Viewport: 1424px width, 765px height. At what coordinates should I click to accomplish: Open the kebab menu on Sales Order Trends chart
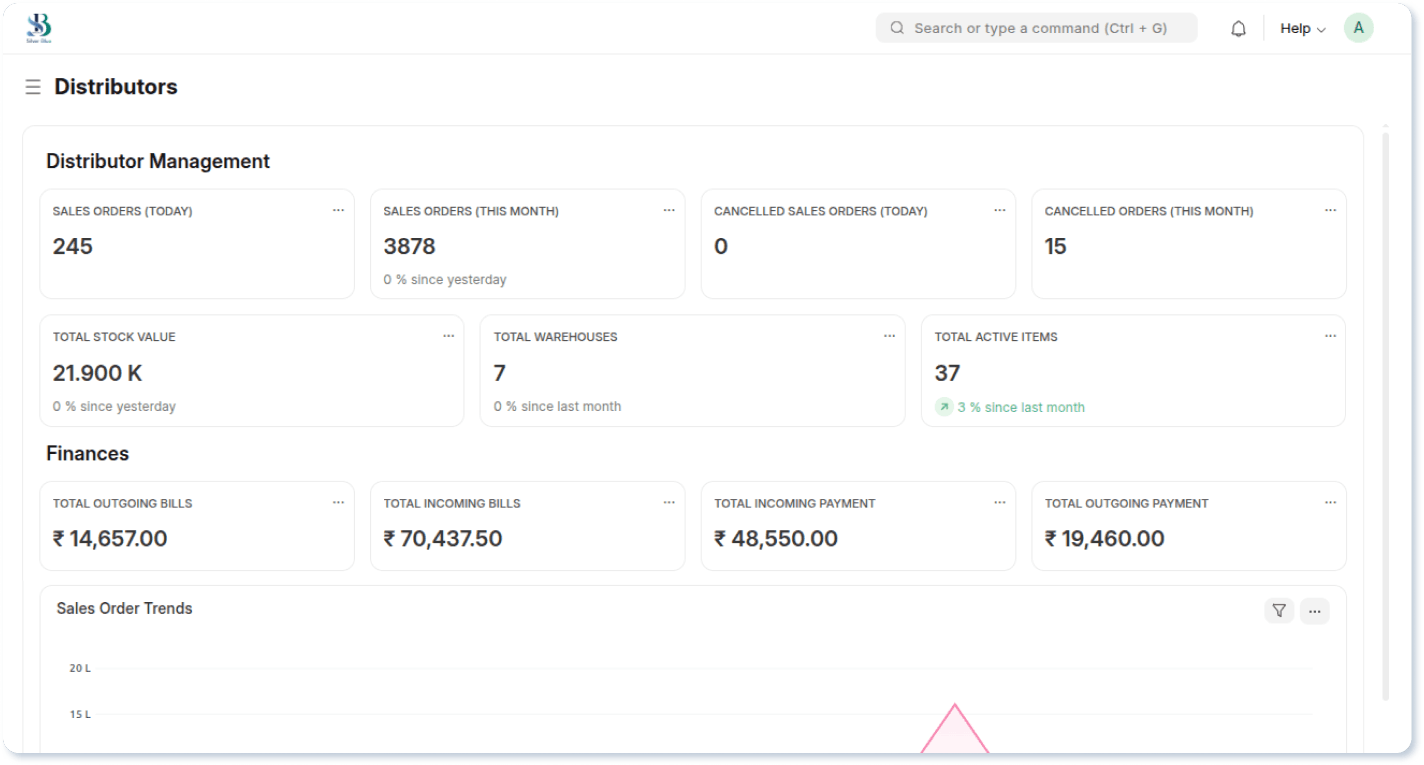click(x=1315, y=610)
